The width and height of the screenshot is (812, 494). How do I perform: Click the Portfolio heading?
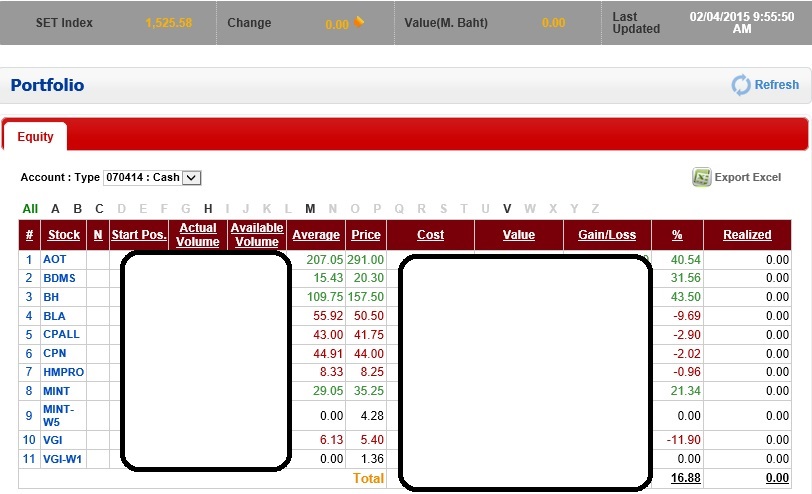click(47, 85)
